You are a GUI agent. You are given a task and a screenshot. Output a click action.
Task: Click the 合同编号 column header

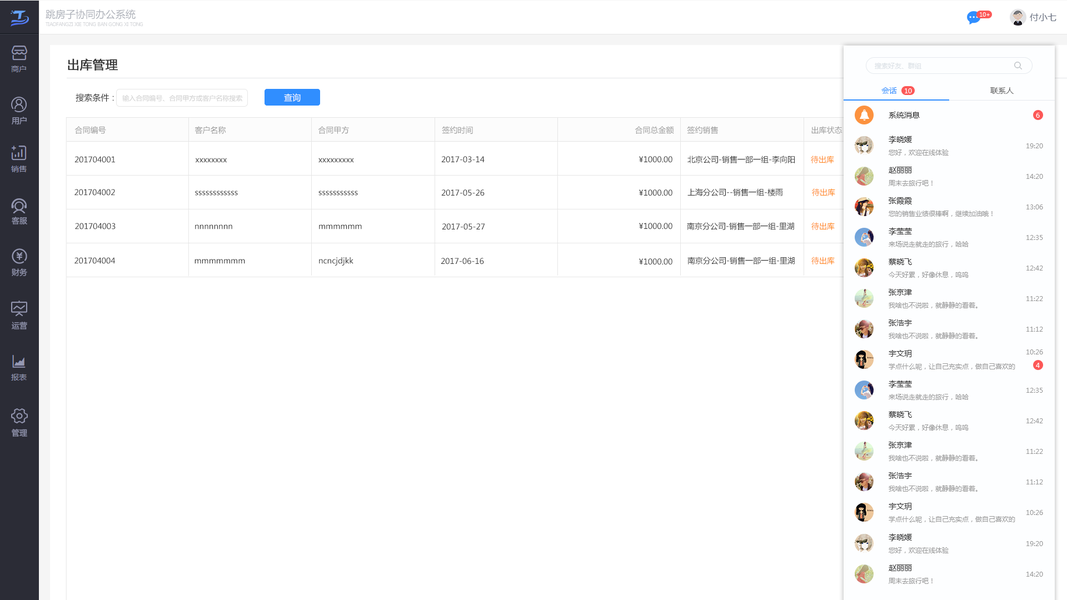90,130
